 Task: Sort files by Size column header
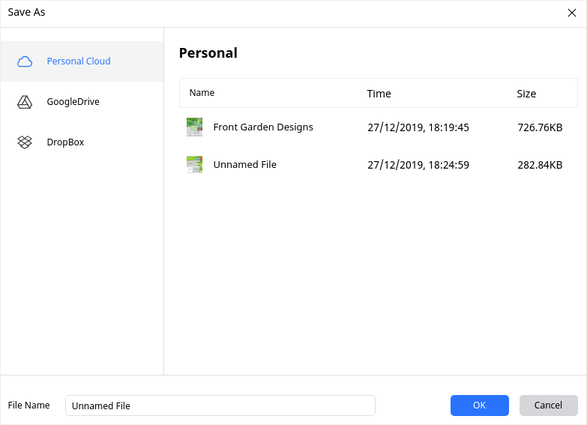(526, 94)
